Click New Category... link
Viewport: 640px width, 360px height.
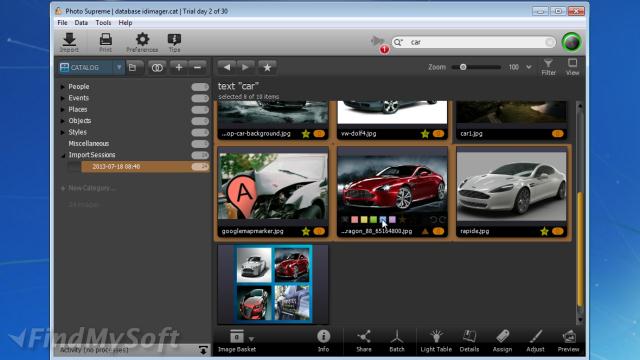point(91,188)
